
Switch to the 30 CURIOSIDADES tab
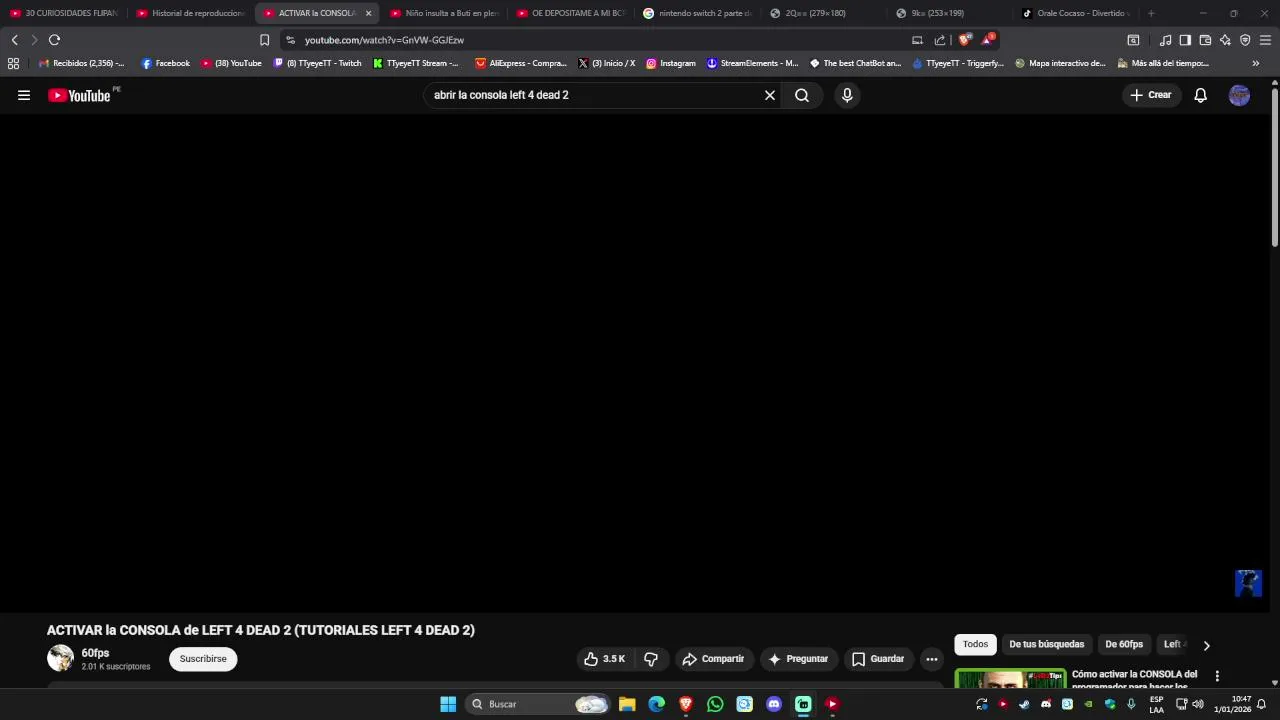pos(64,13)
